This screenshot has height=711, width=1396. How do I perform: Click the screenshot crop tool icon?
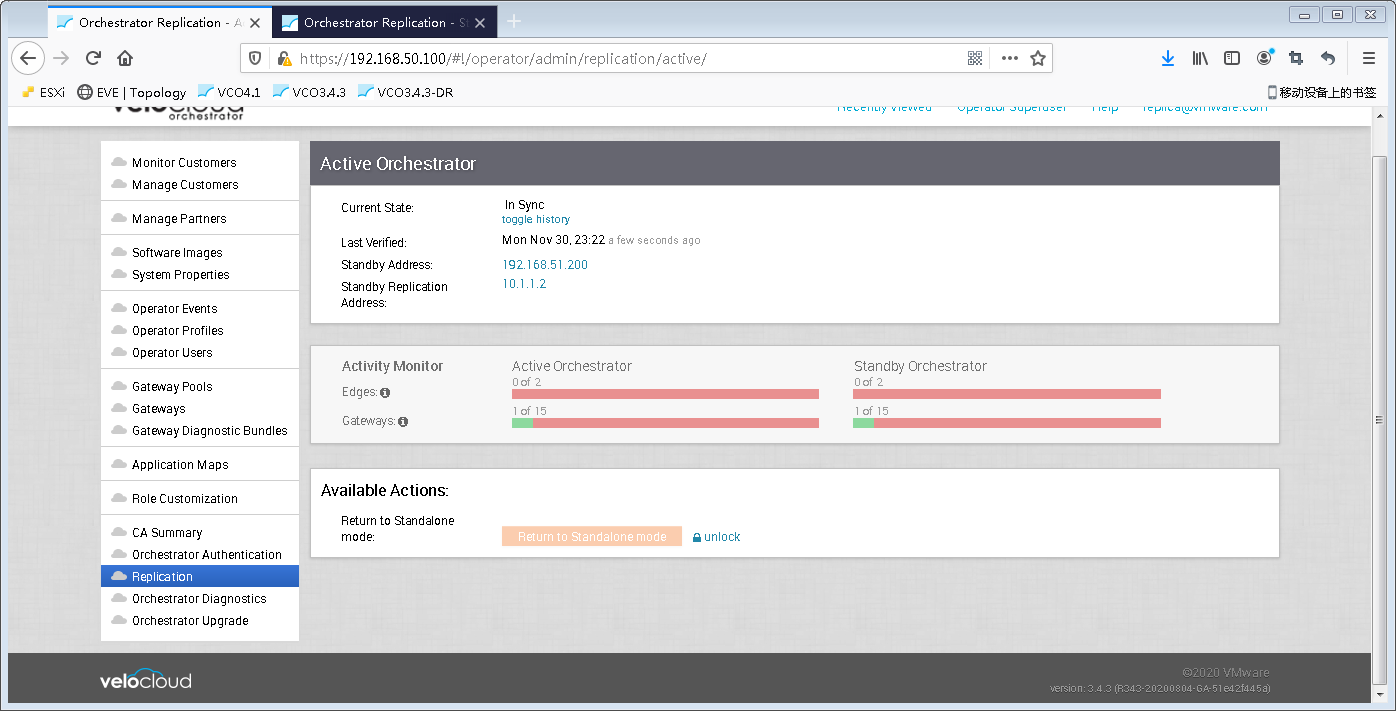tap(1296, 58)
